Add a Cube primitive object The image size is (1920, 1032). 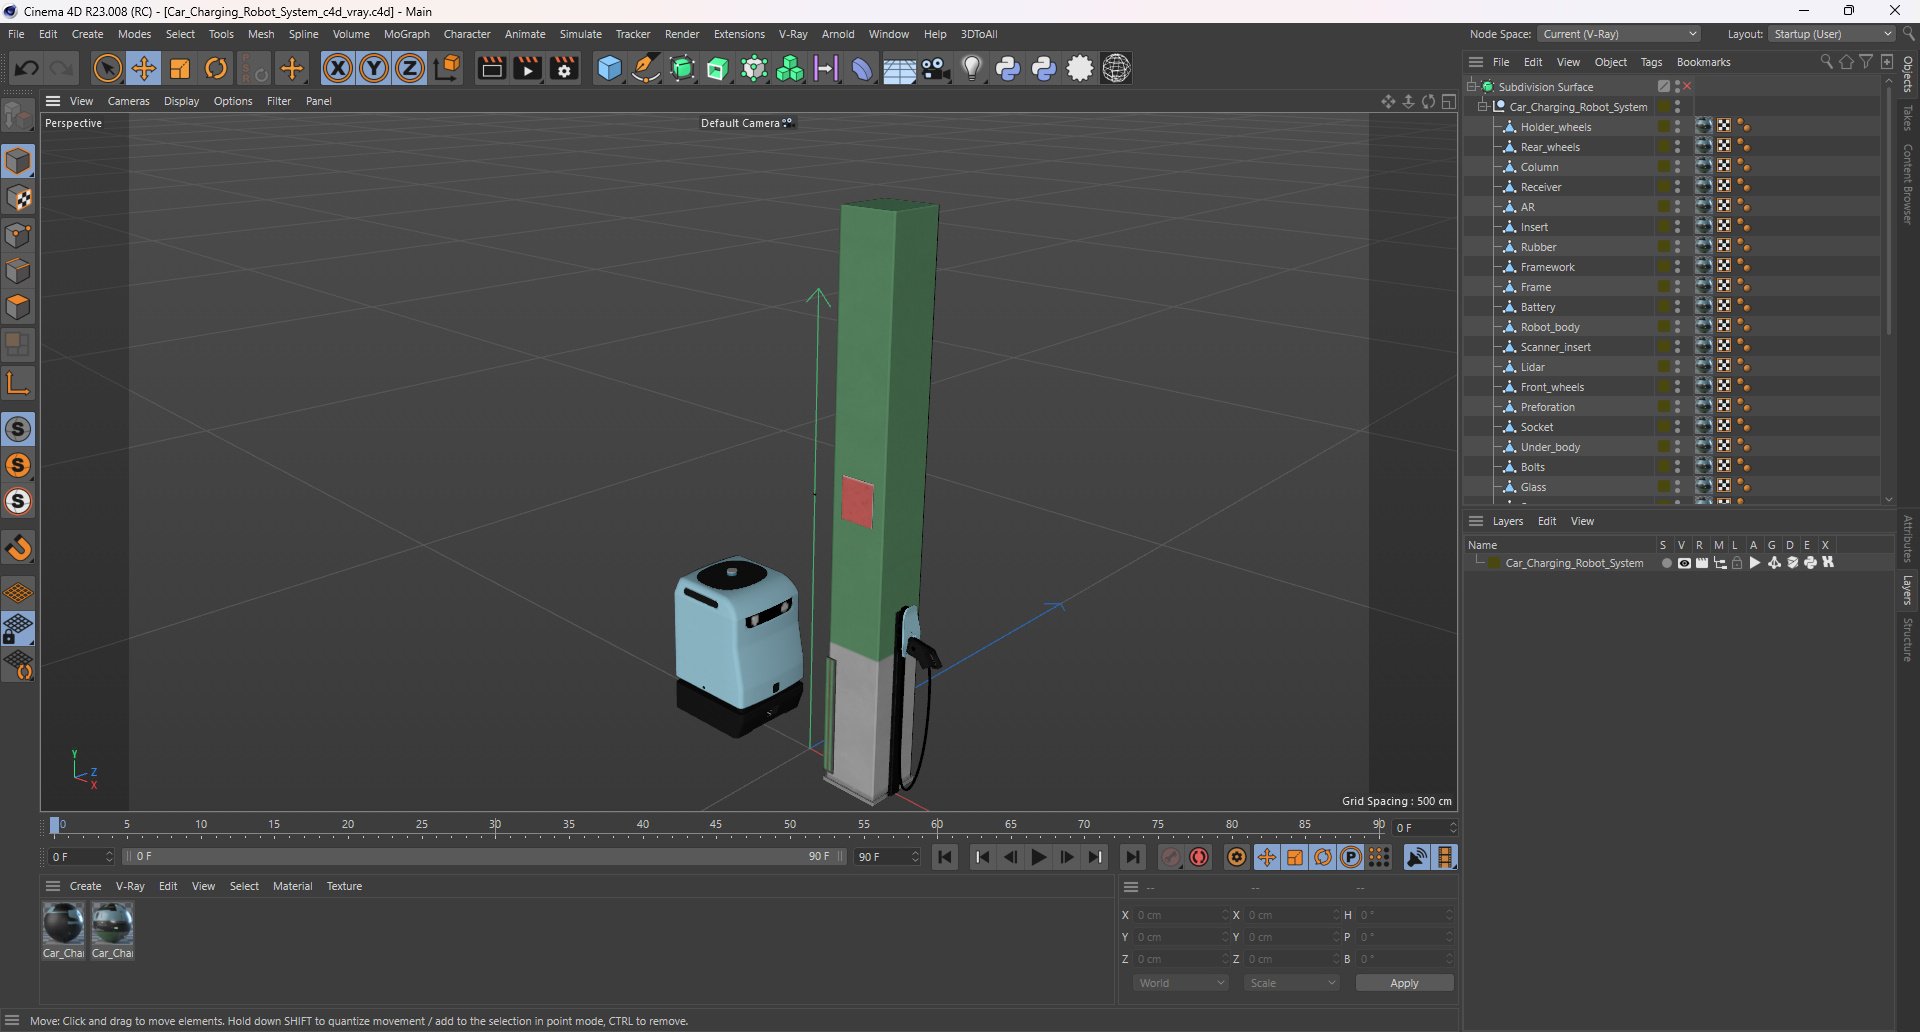(x=609, y=68)
